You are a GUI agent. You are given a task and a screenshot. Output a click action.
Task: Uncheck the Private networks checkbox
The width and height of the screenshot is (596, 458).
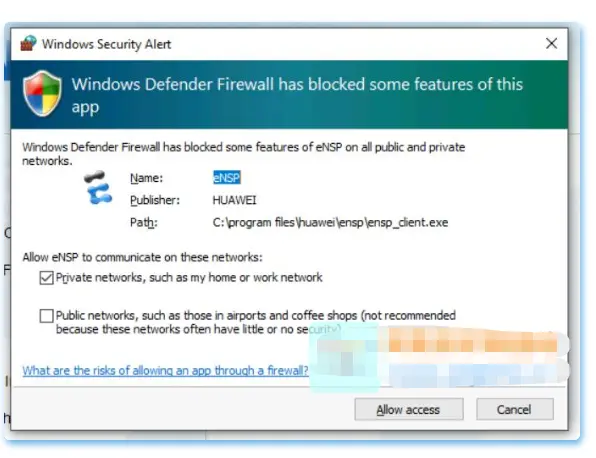(46, 278)
